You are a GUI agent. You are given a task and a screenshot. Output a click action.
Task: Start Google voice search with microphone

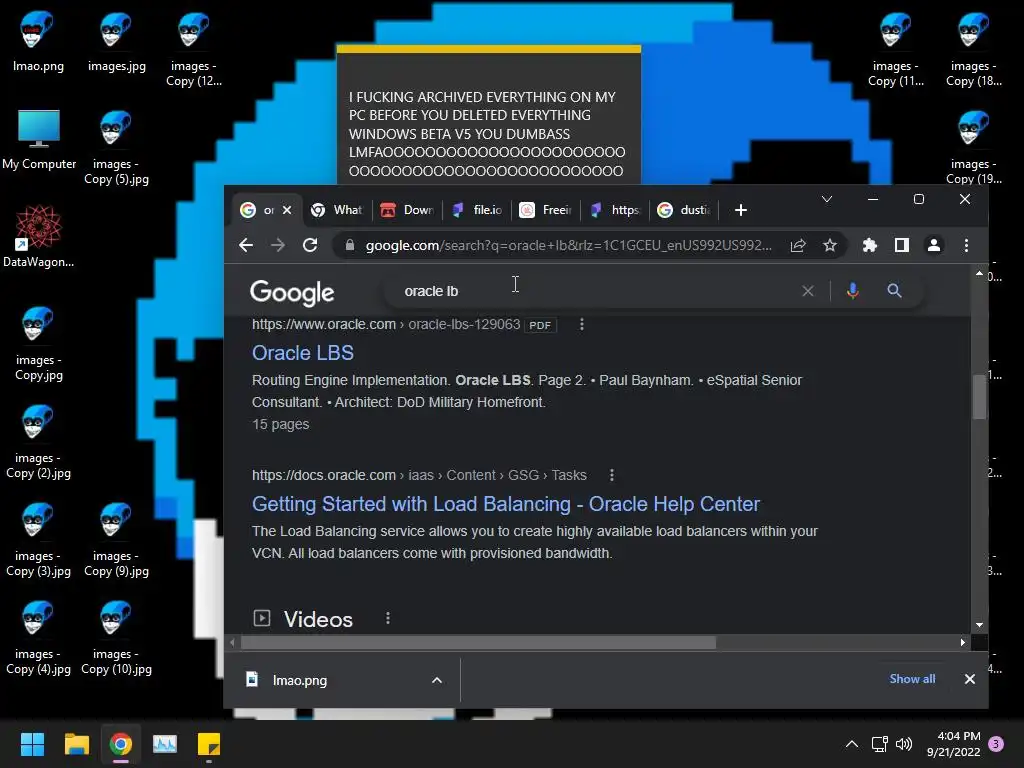tap(852, 291)
